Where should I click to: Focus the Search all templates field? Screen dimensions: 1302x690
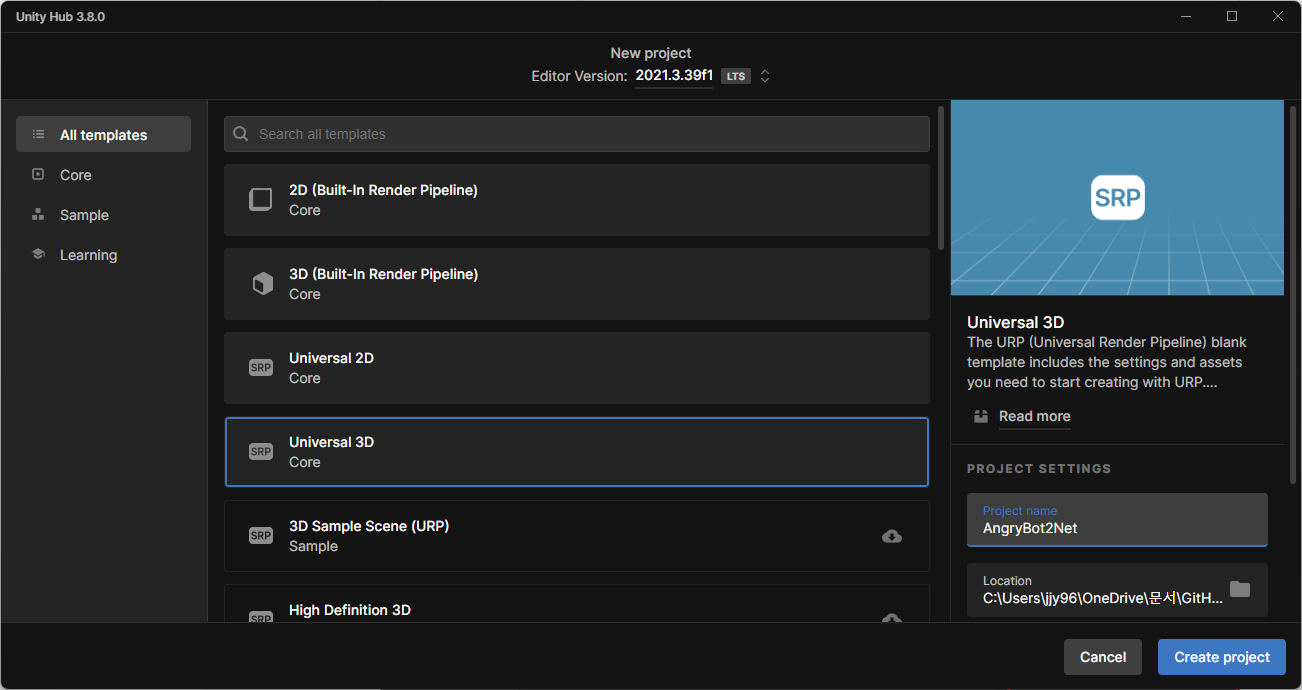tap(577, 134)
